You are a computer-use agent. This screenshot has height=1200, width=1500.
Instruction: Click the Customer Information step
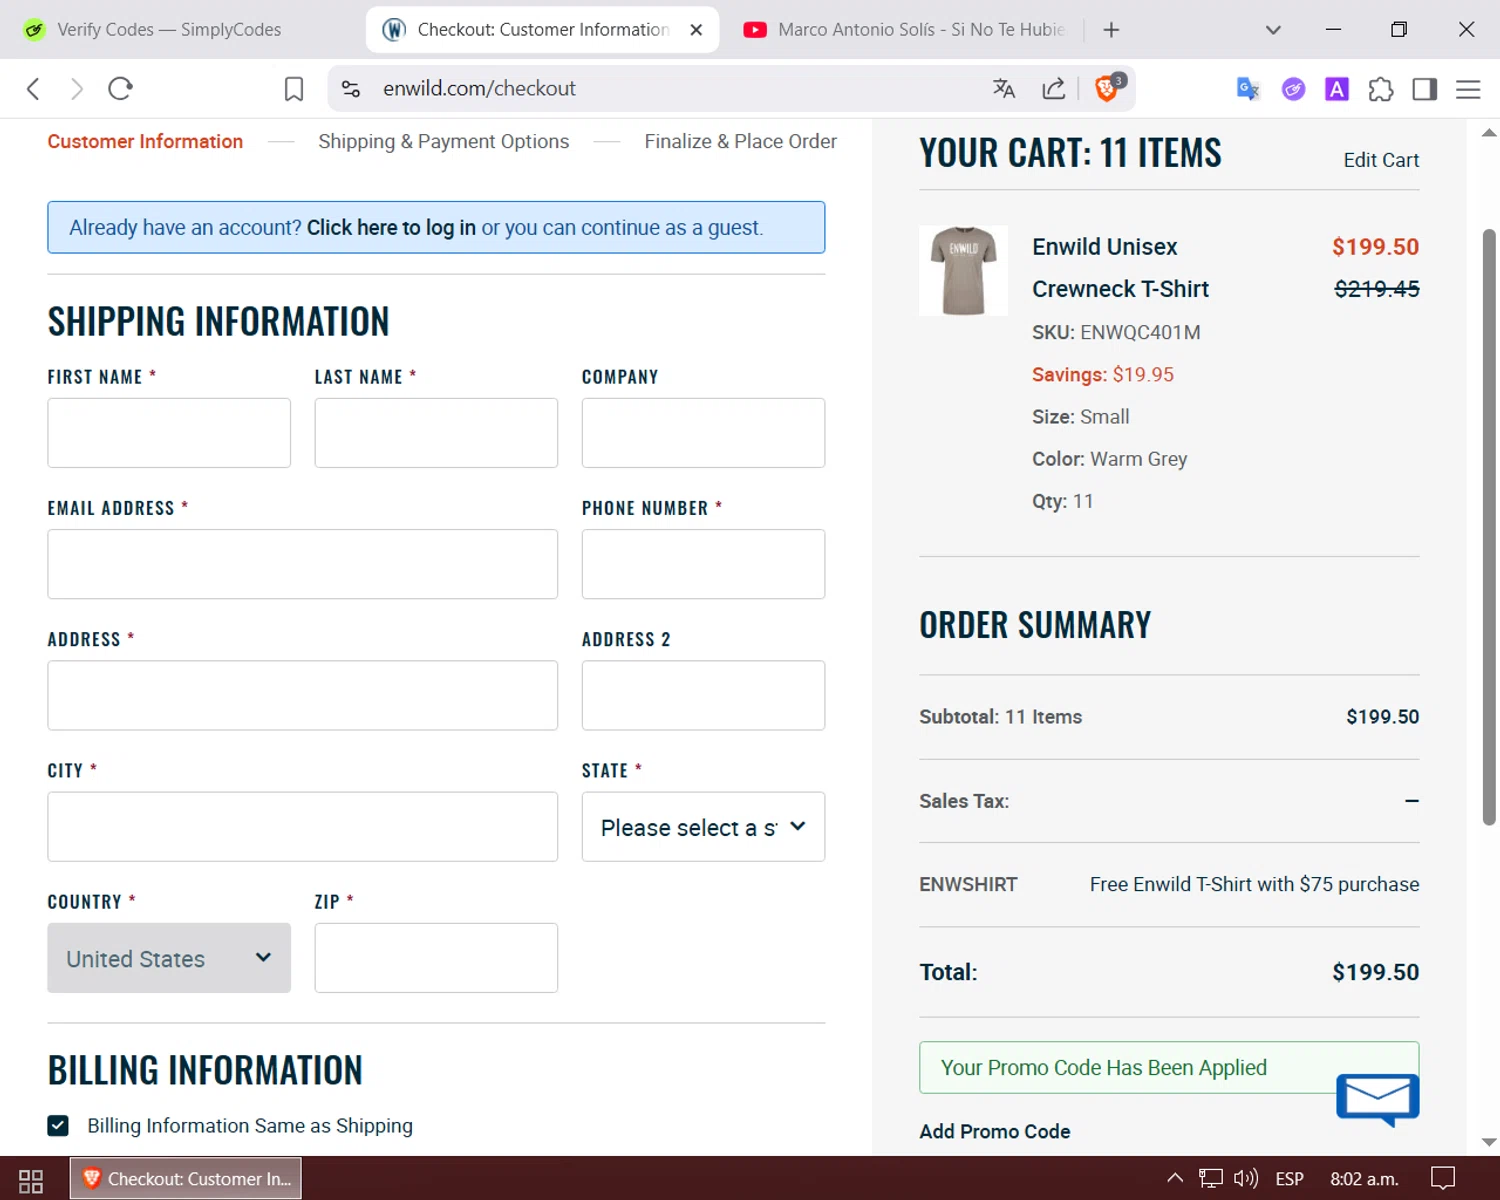pos(145,141)
